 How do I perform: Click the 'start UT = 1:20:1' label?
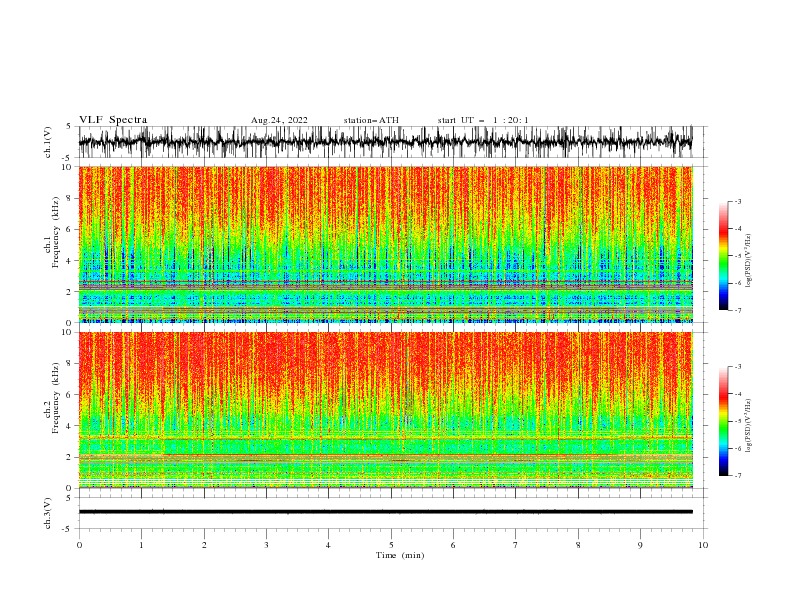click(x=483, y=120)
